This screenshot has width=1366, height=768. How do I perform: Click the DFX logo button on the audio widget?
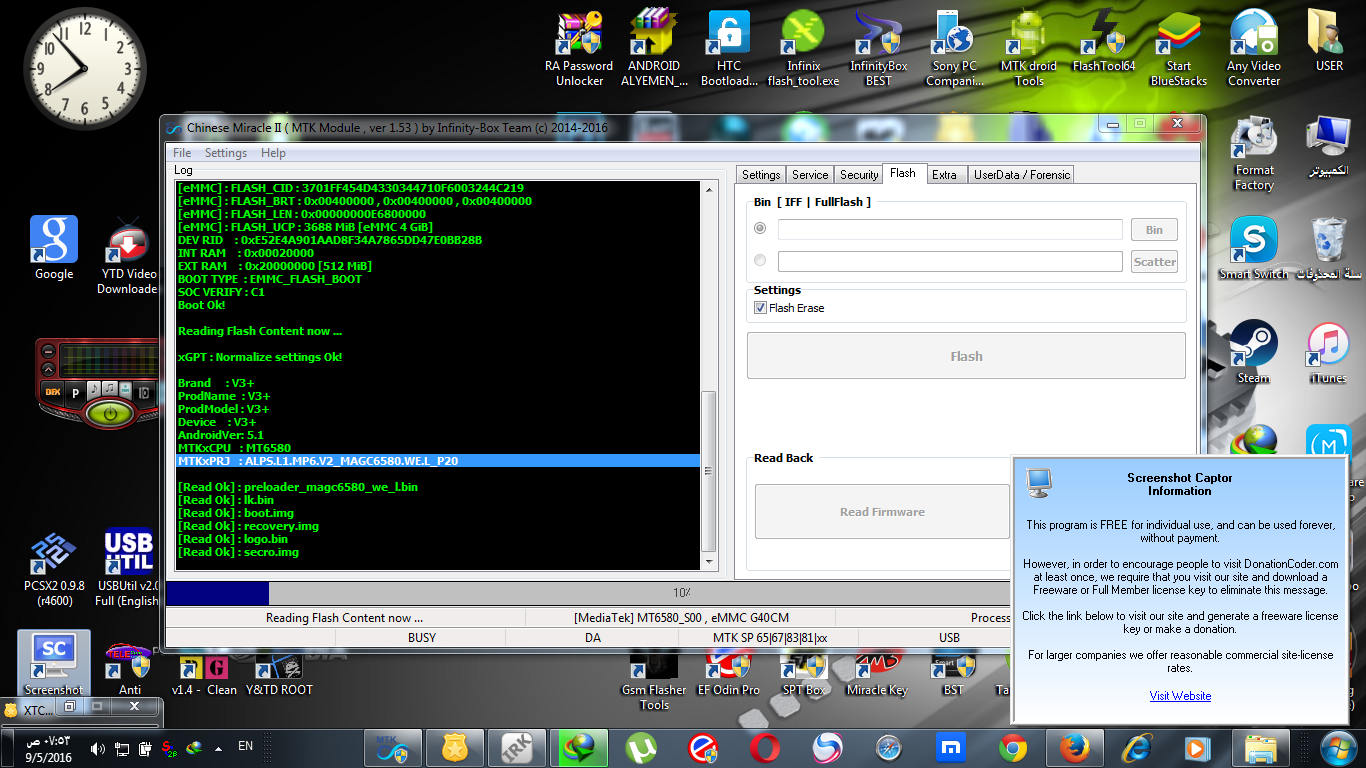pos(52,392)
